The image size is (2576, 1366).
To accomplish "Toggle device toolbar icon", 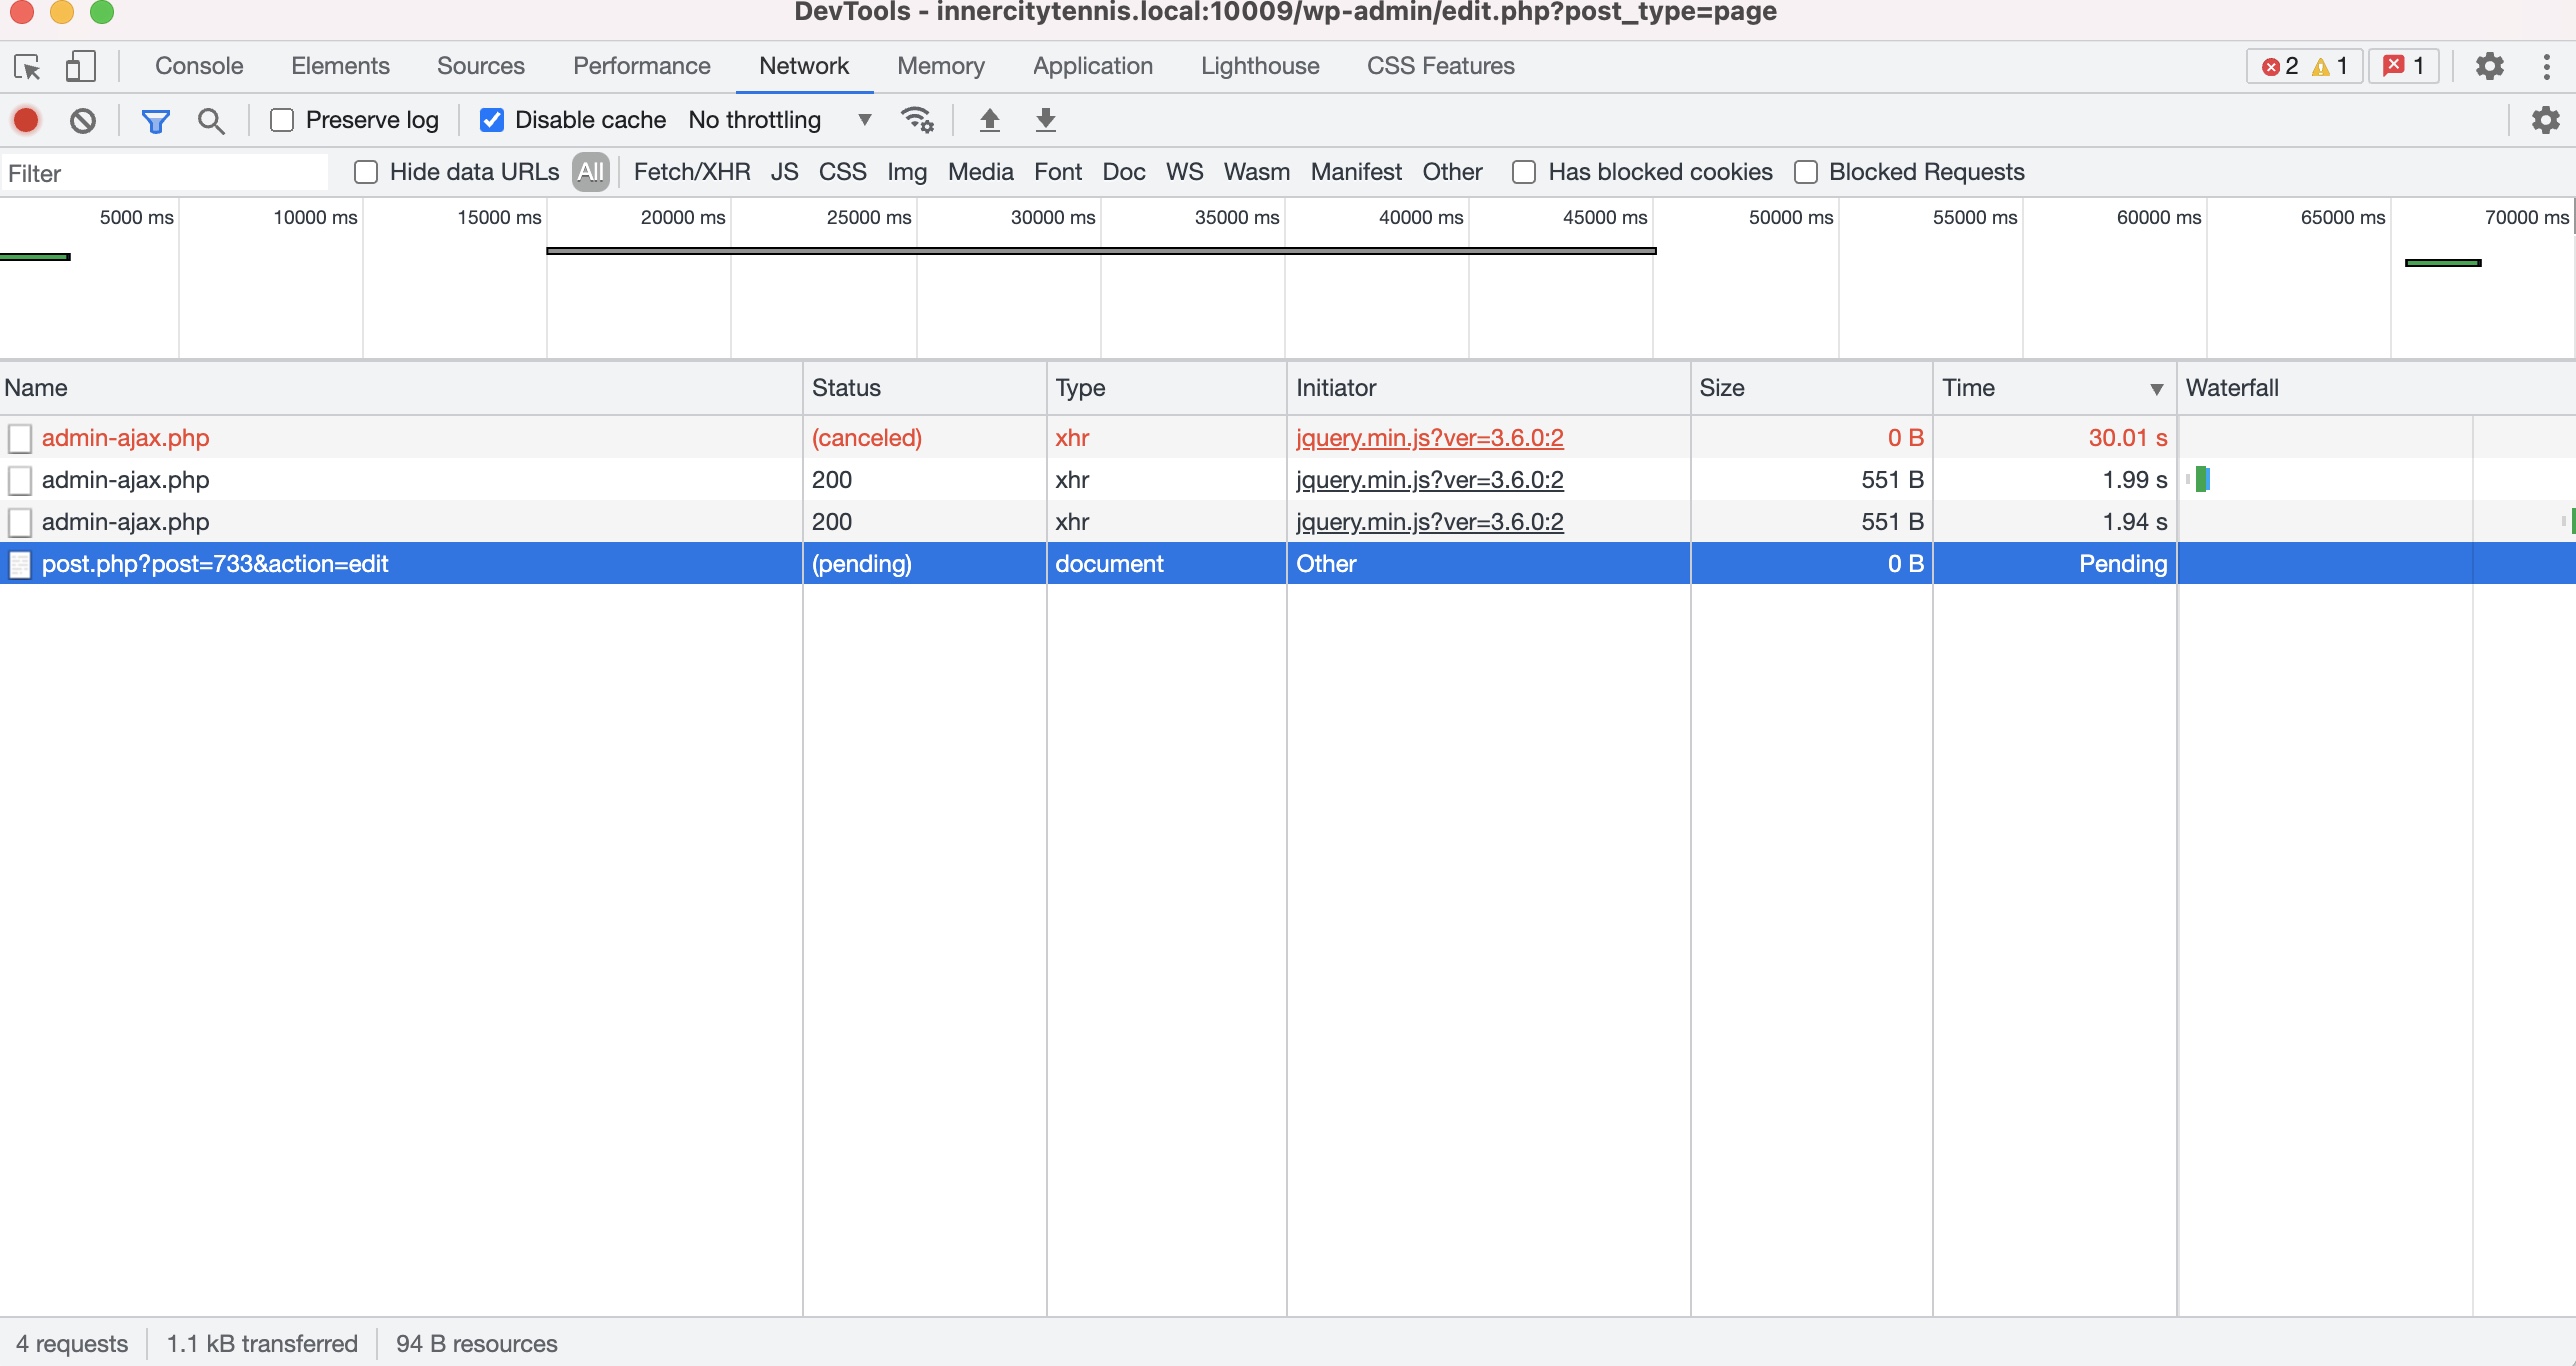I will coord(80,67).
